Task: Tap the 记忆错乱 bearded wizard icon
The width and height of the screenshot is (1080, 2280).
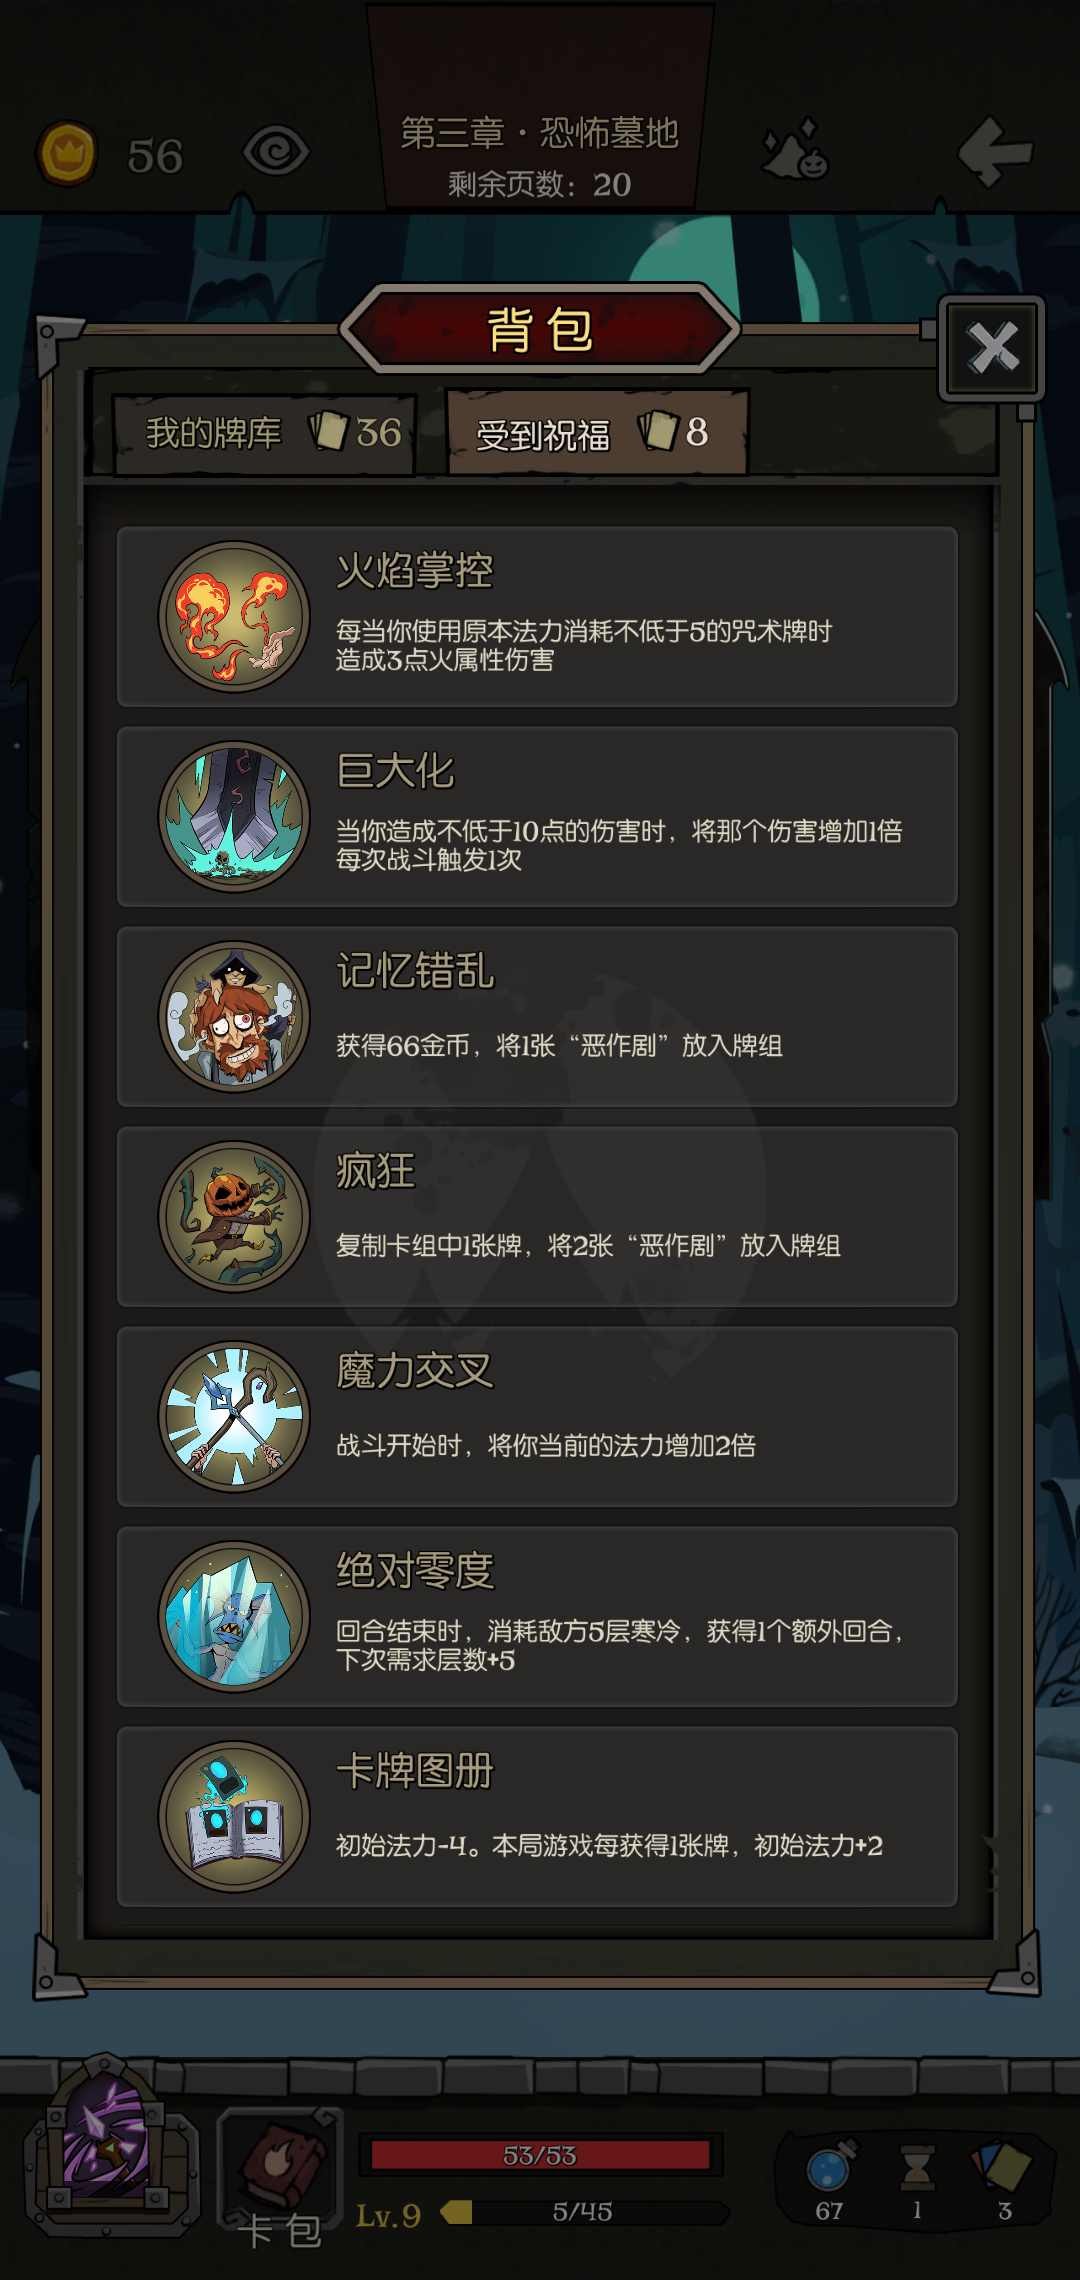Action: click(x=234, y=1017)
